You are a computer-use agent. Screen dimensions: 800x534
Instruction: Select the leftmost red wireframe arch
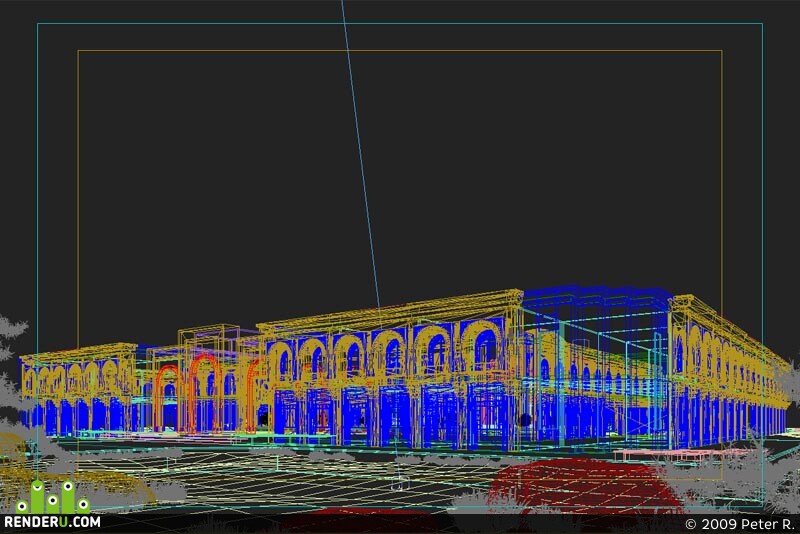[167, 398]
